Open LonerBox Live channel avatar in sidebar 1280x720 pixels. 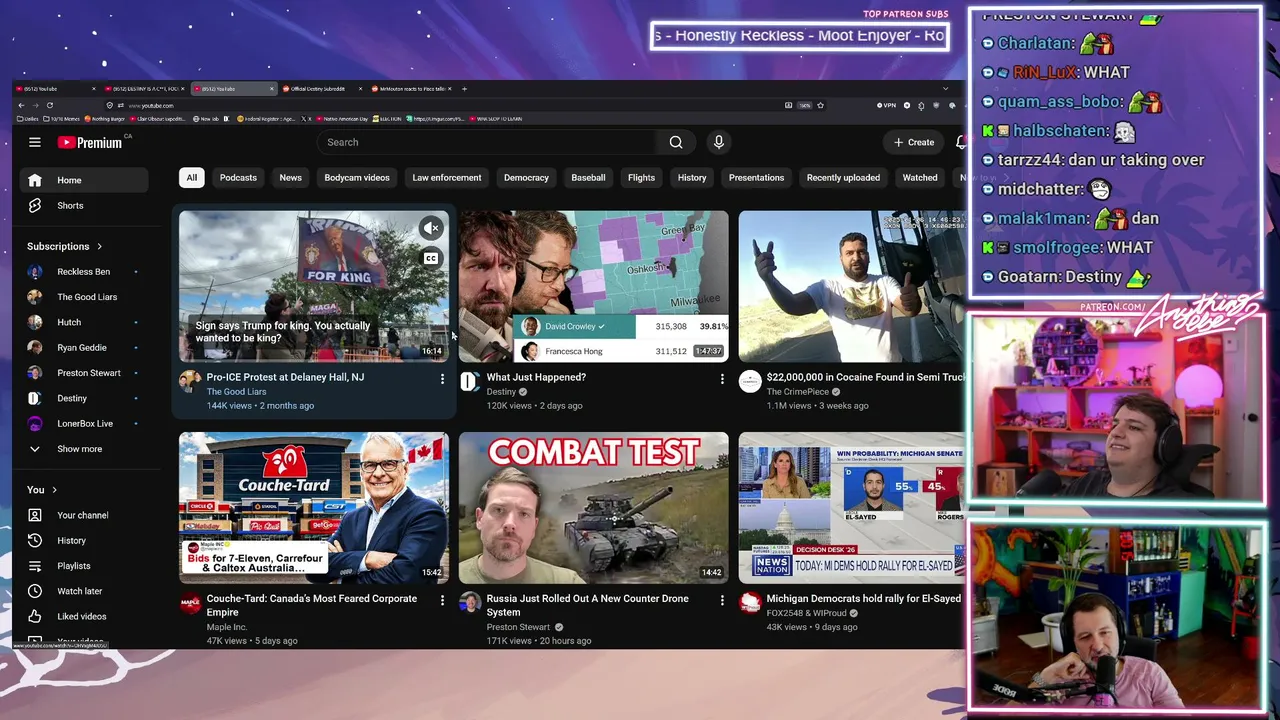click(35, 423)
